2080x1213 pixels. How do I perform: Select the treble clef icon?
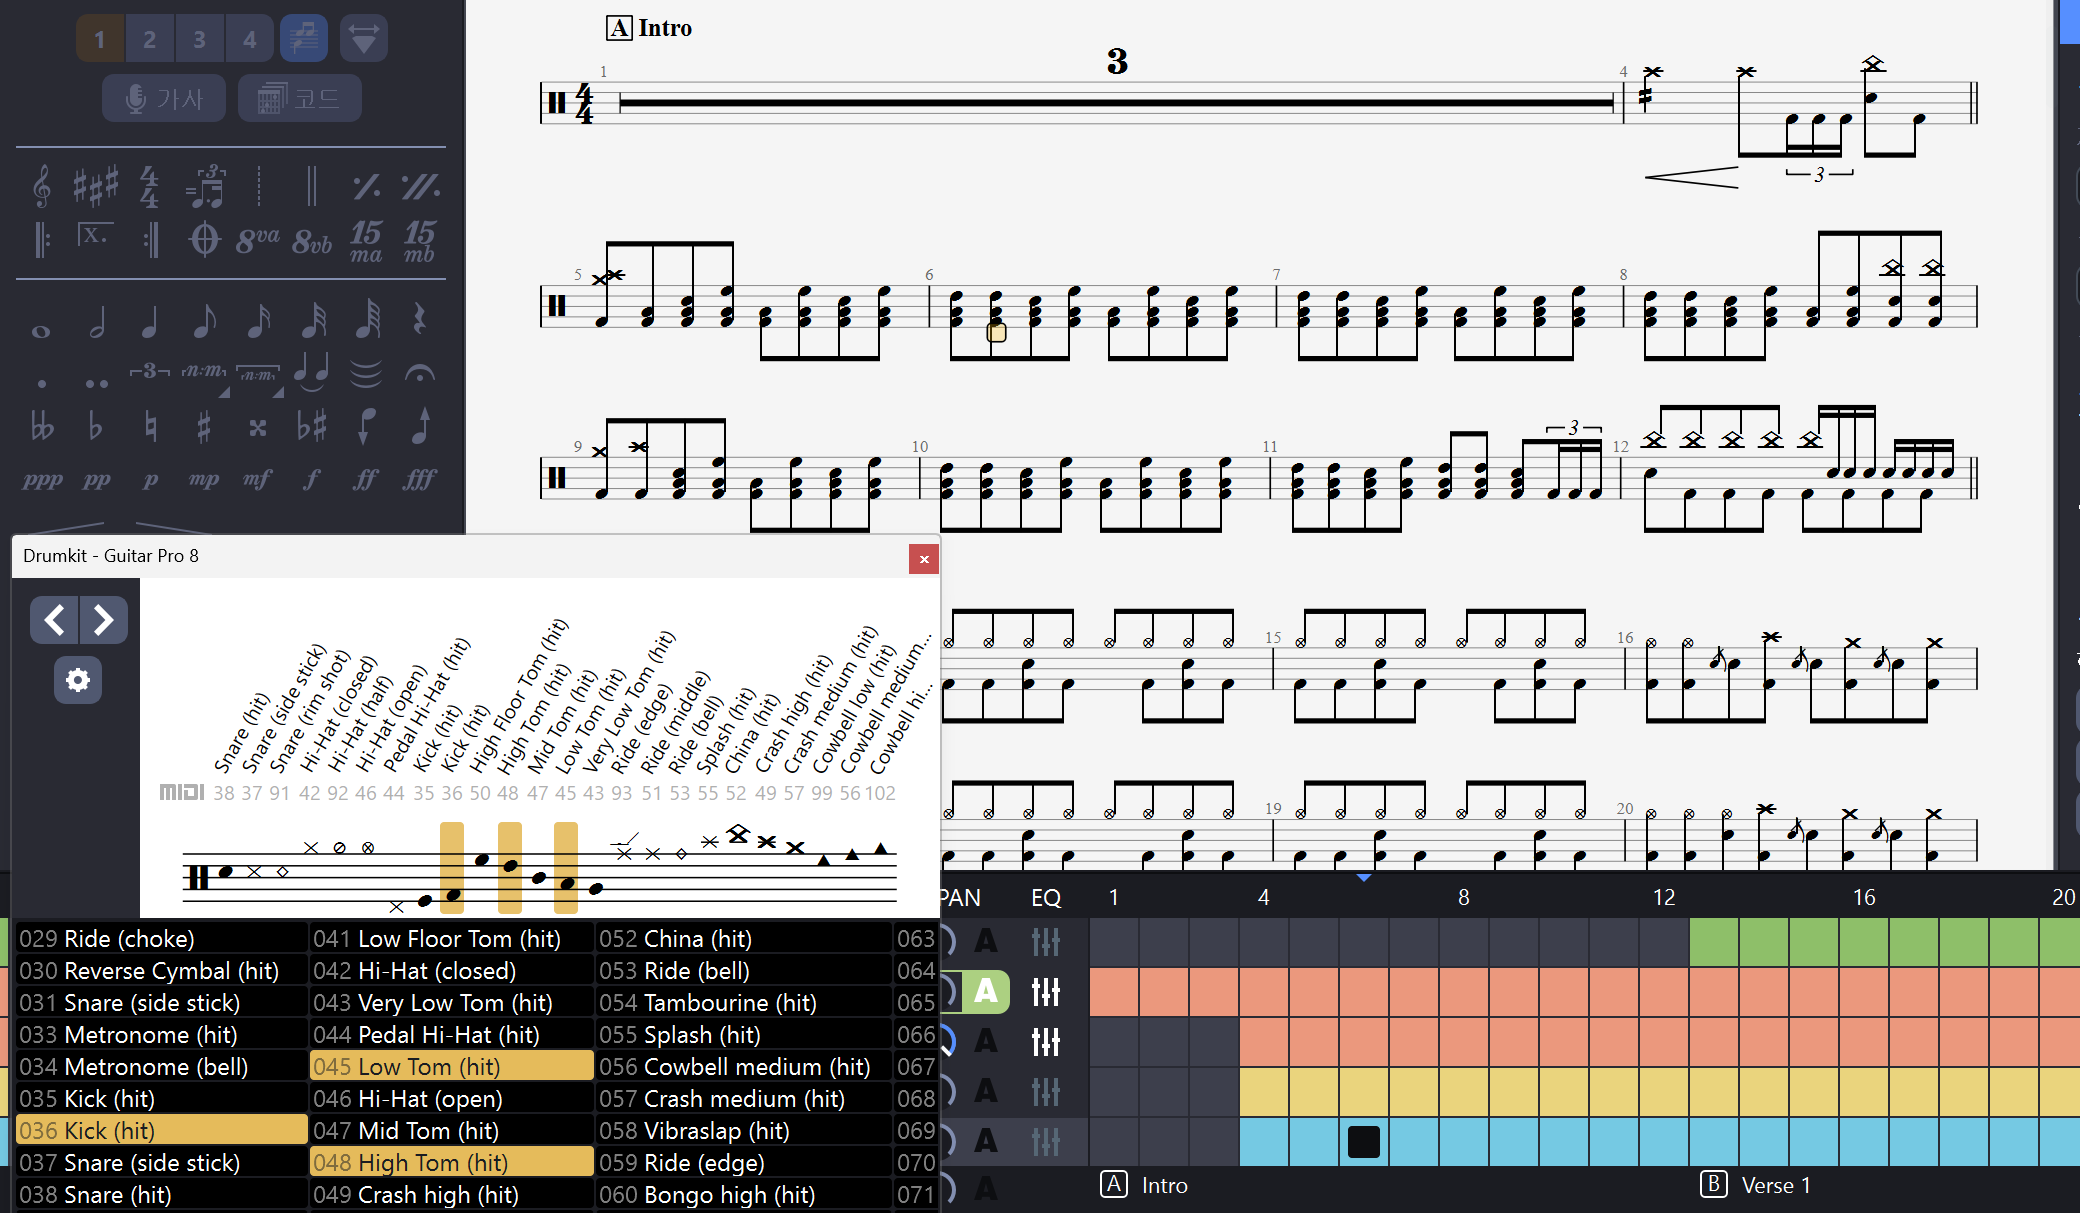41,186
